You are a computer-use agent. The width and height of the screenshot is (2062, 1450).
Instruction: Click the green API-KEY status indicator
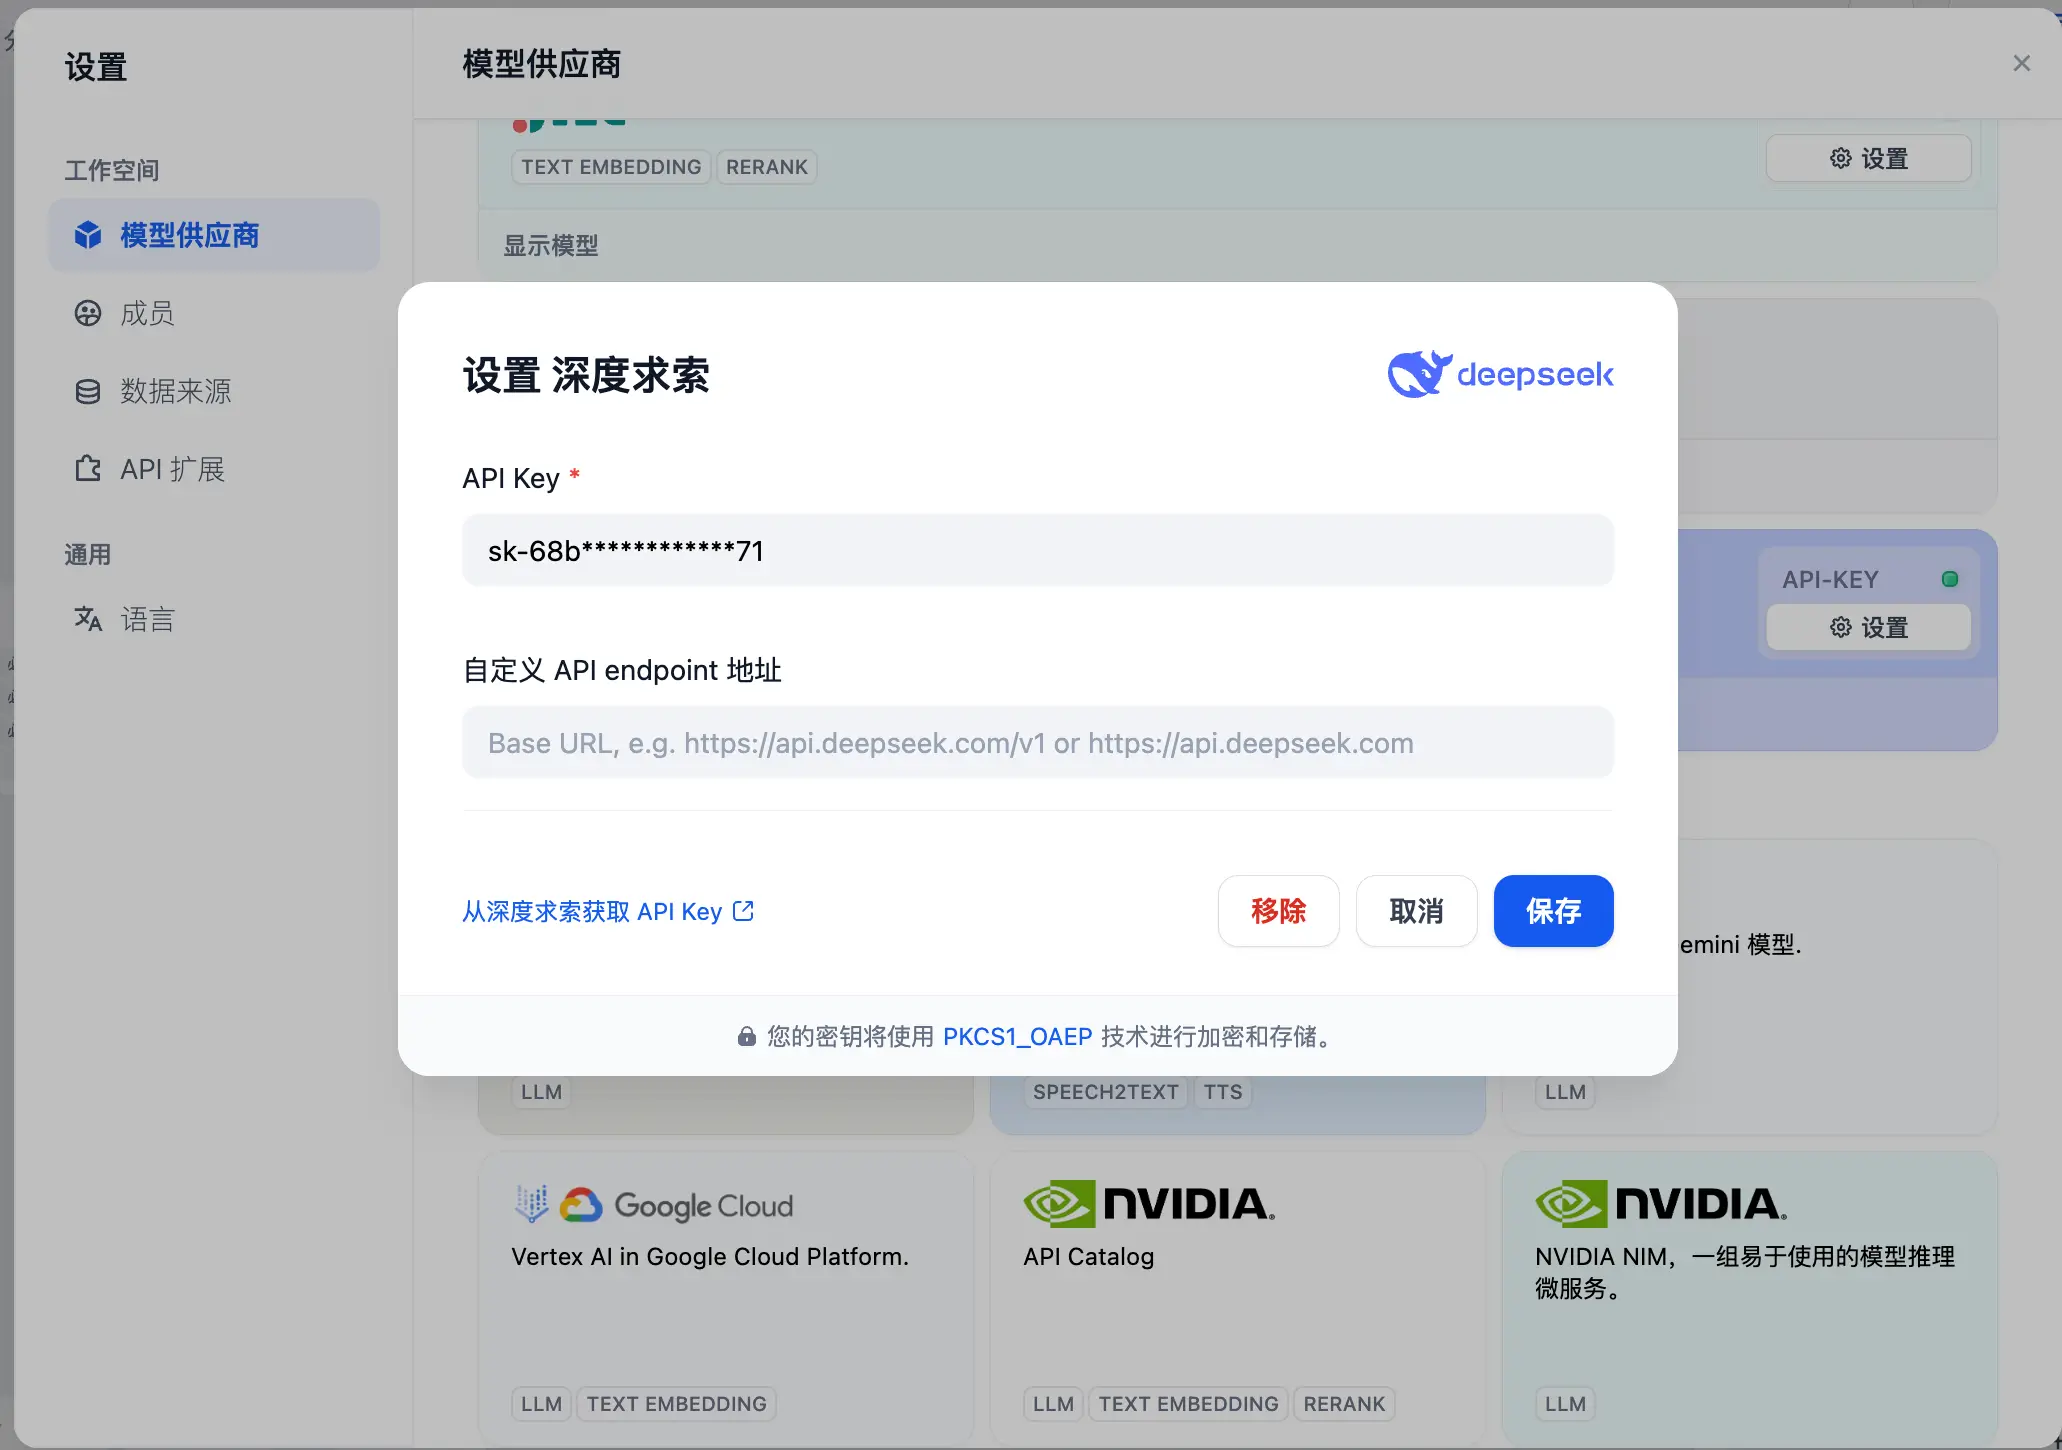pyautogui.click(x=1949, y=579)
